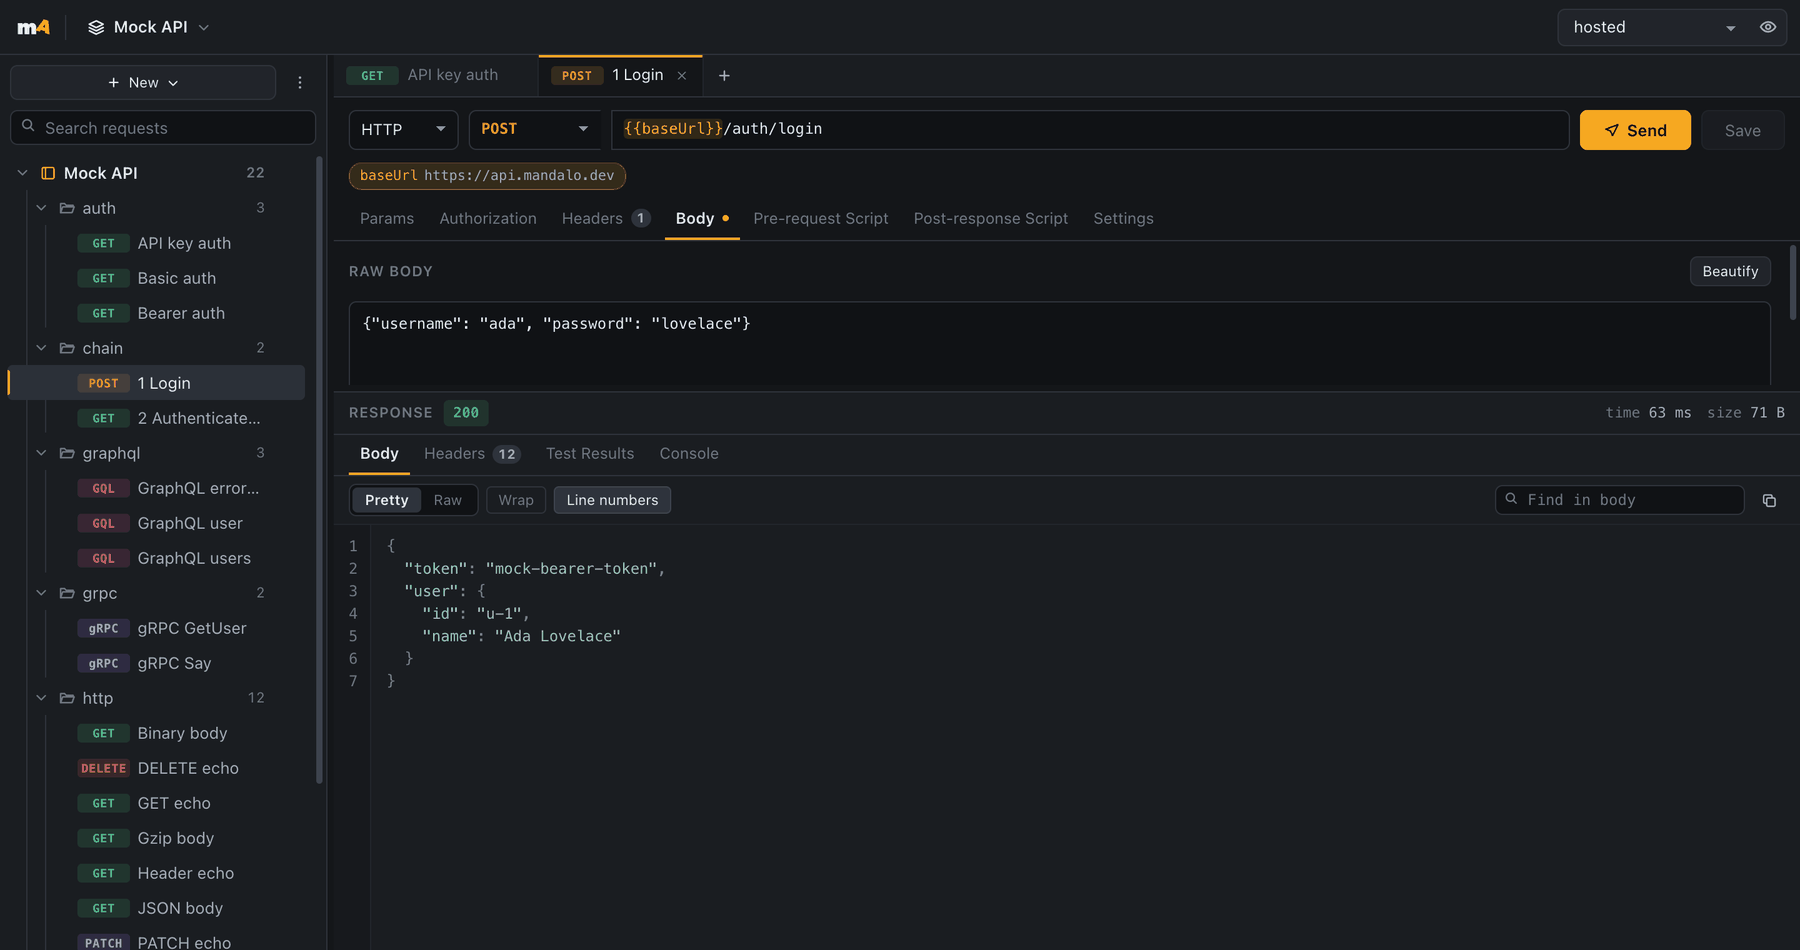Select the 1 Login request in sidebar
The height and width of the screenshot is (950, 1800).
point(157,383)
